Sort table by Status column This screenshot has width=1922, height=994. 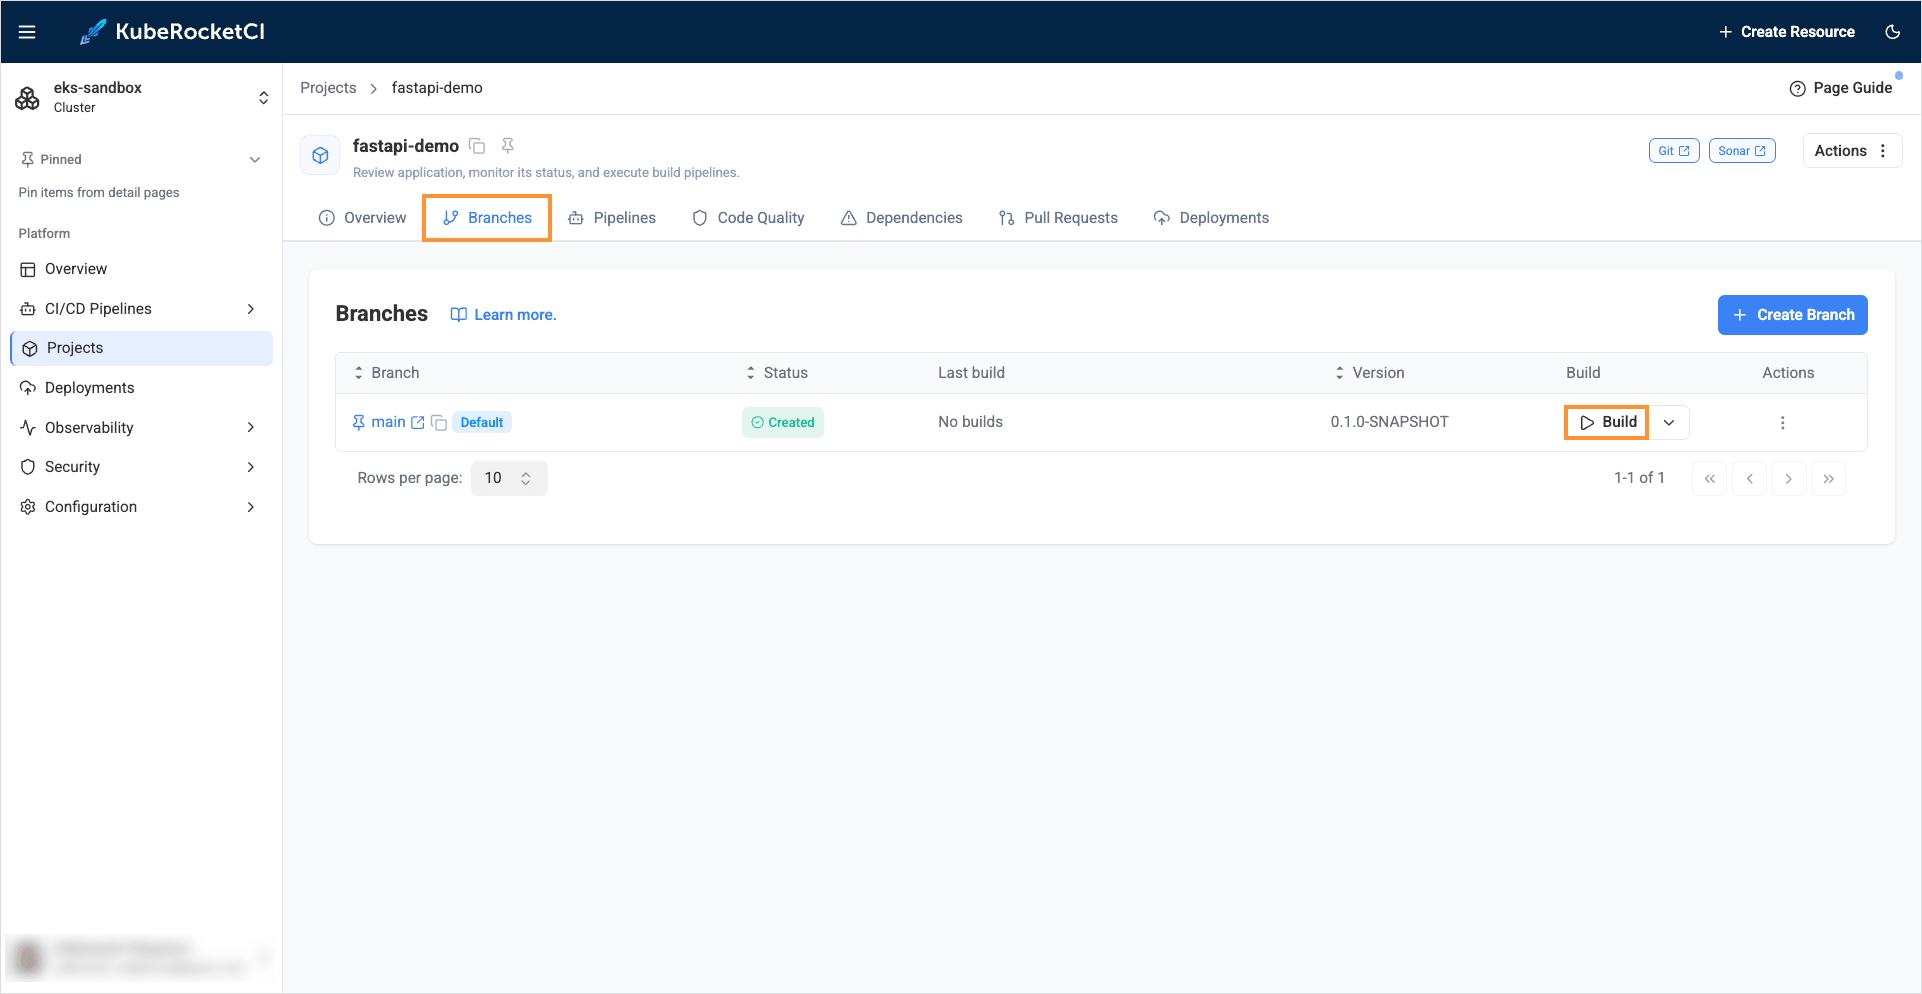tap(776, 373)
